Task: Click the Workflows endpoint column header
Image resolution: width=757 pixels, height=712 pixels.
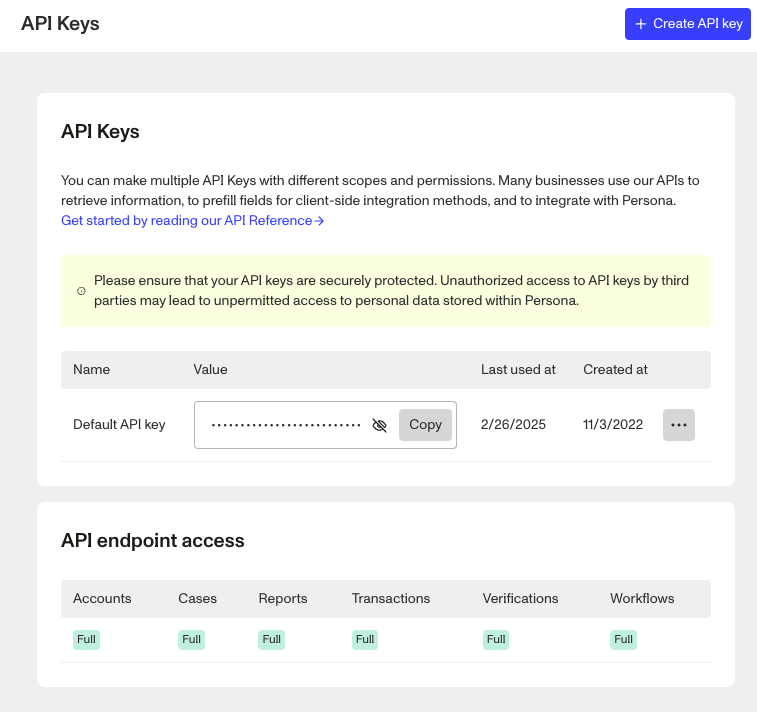Action: (x=642, y=599)
